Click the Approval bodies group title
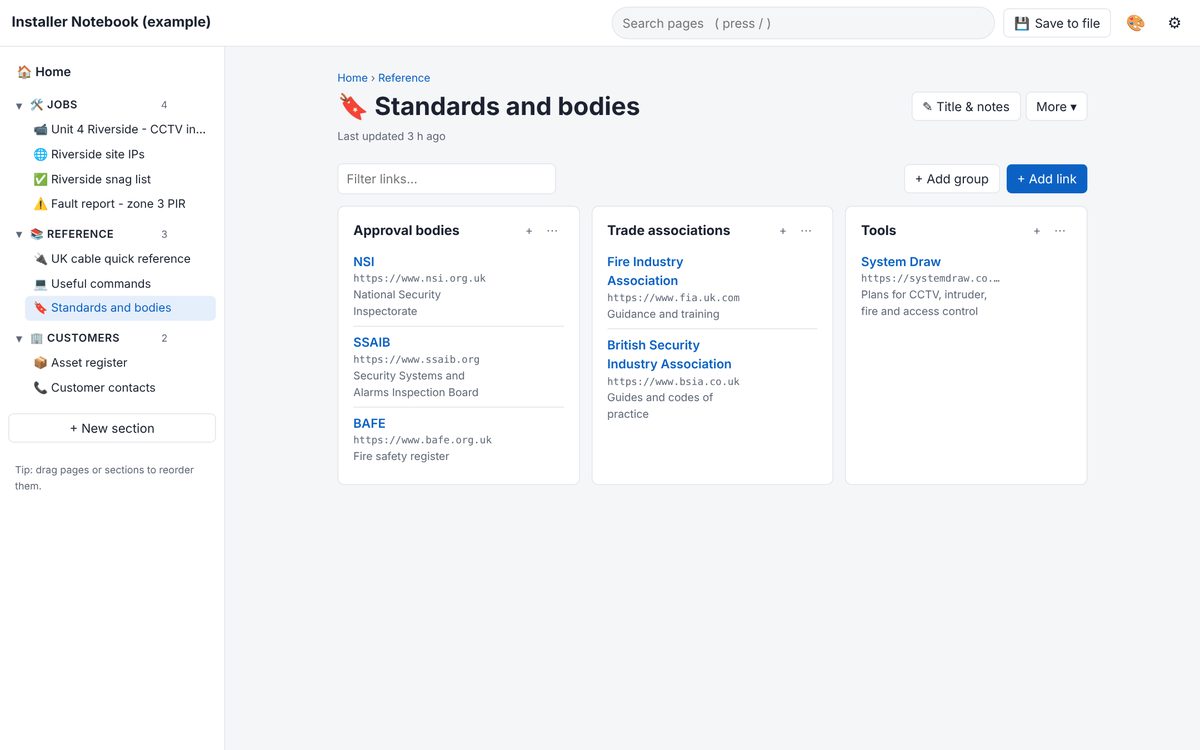 406,231
